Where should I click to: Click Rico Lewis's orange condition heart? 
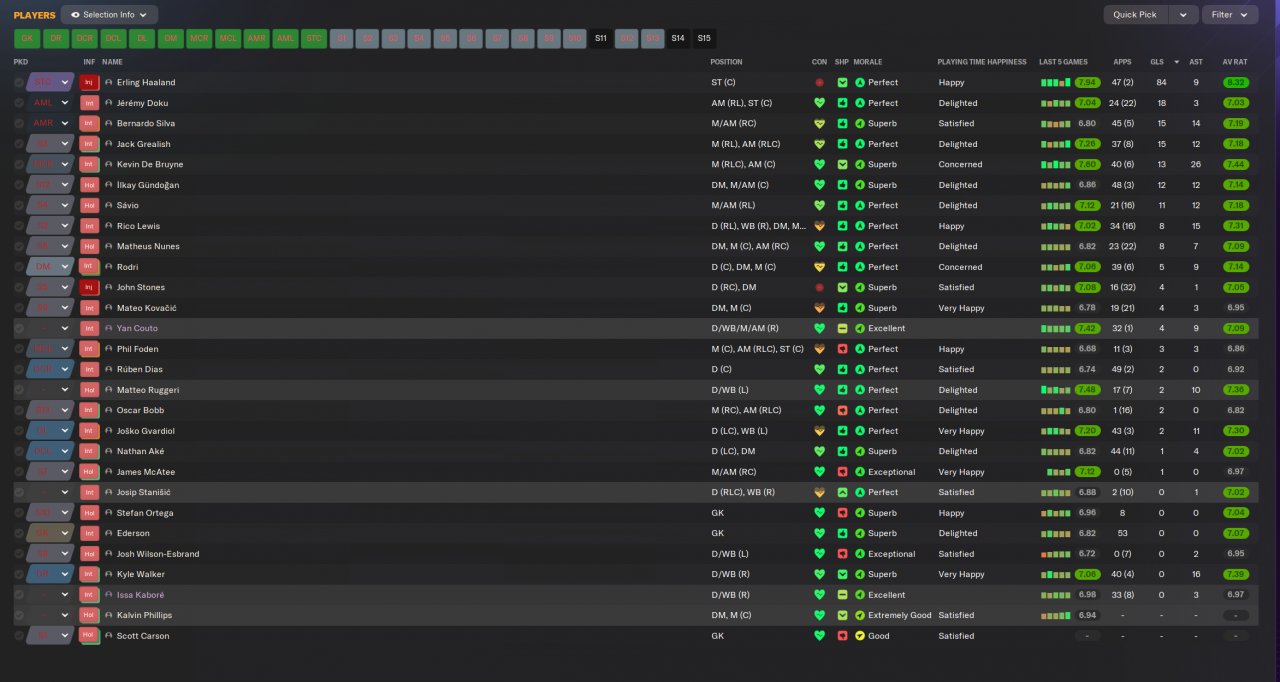[820, 226]
